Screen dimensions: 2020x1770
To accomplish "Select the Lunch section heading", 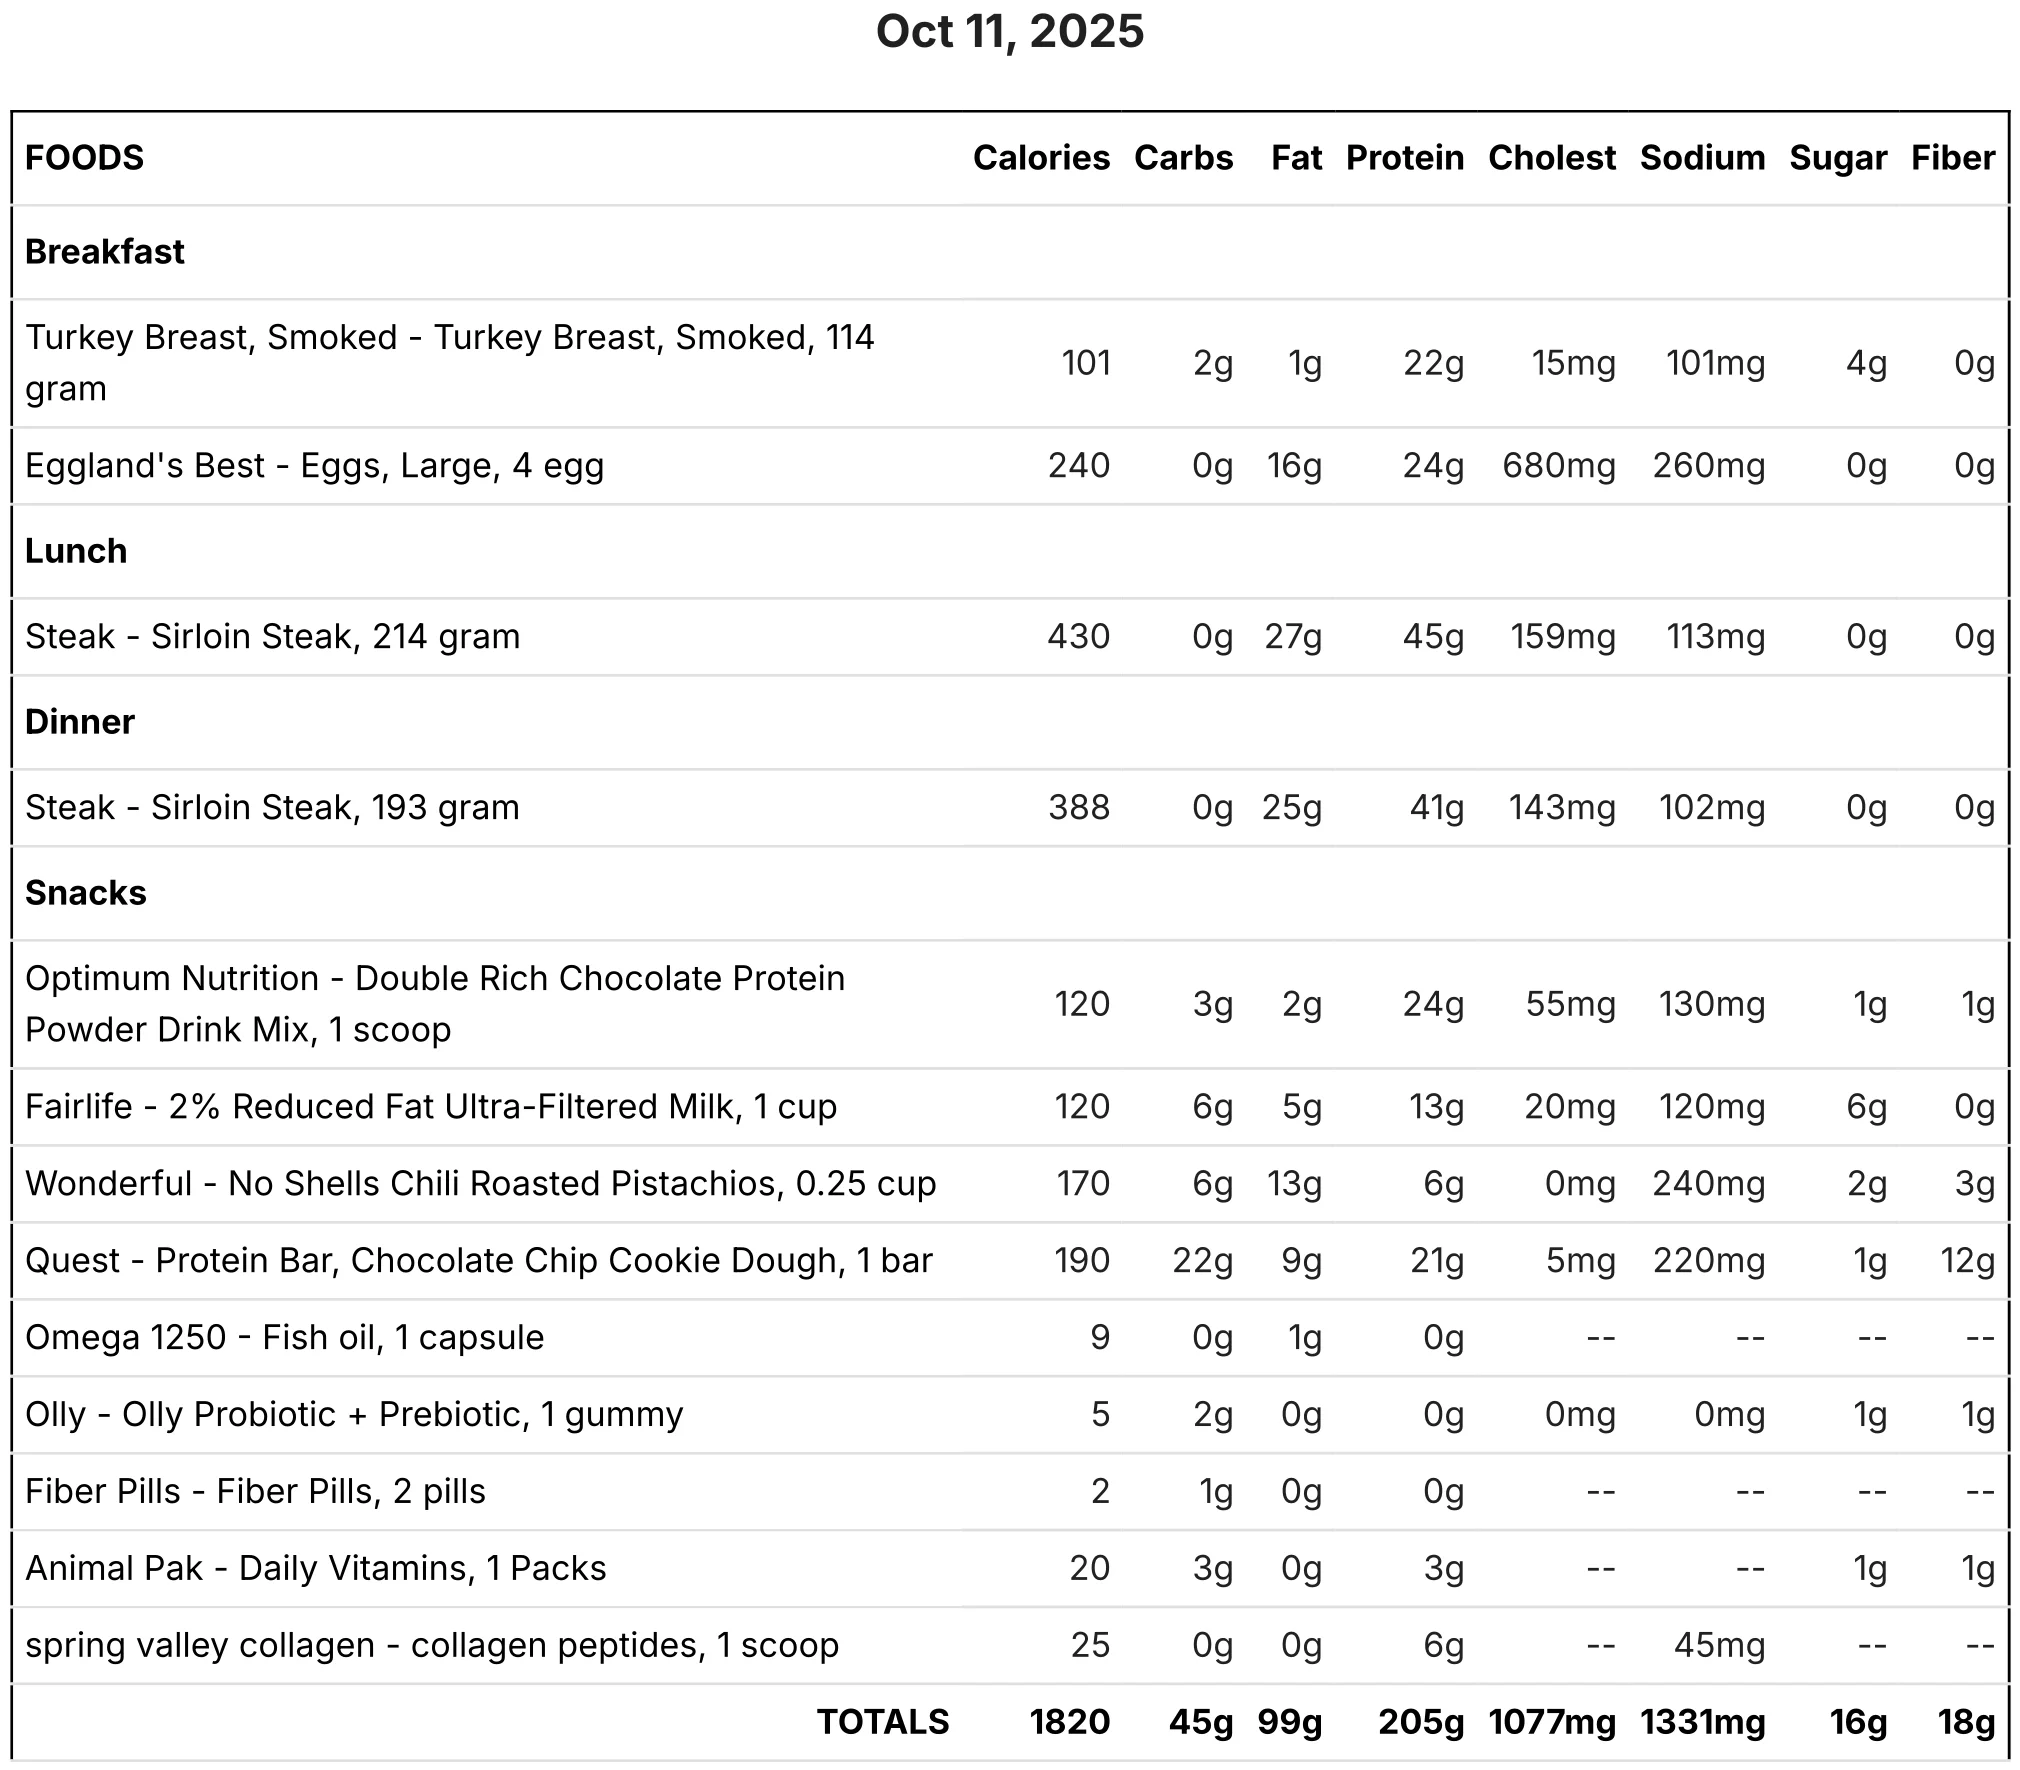I will pos(76,551).
